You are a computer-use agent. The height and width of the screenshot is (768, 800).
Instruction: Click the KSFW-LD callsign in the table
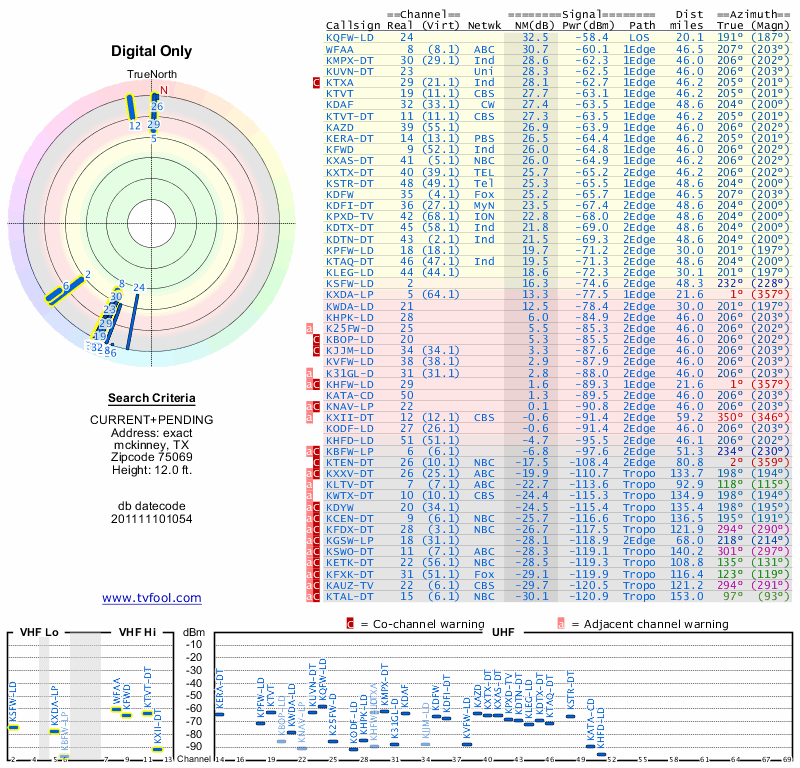click(x=349, y=284)
